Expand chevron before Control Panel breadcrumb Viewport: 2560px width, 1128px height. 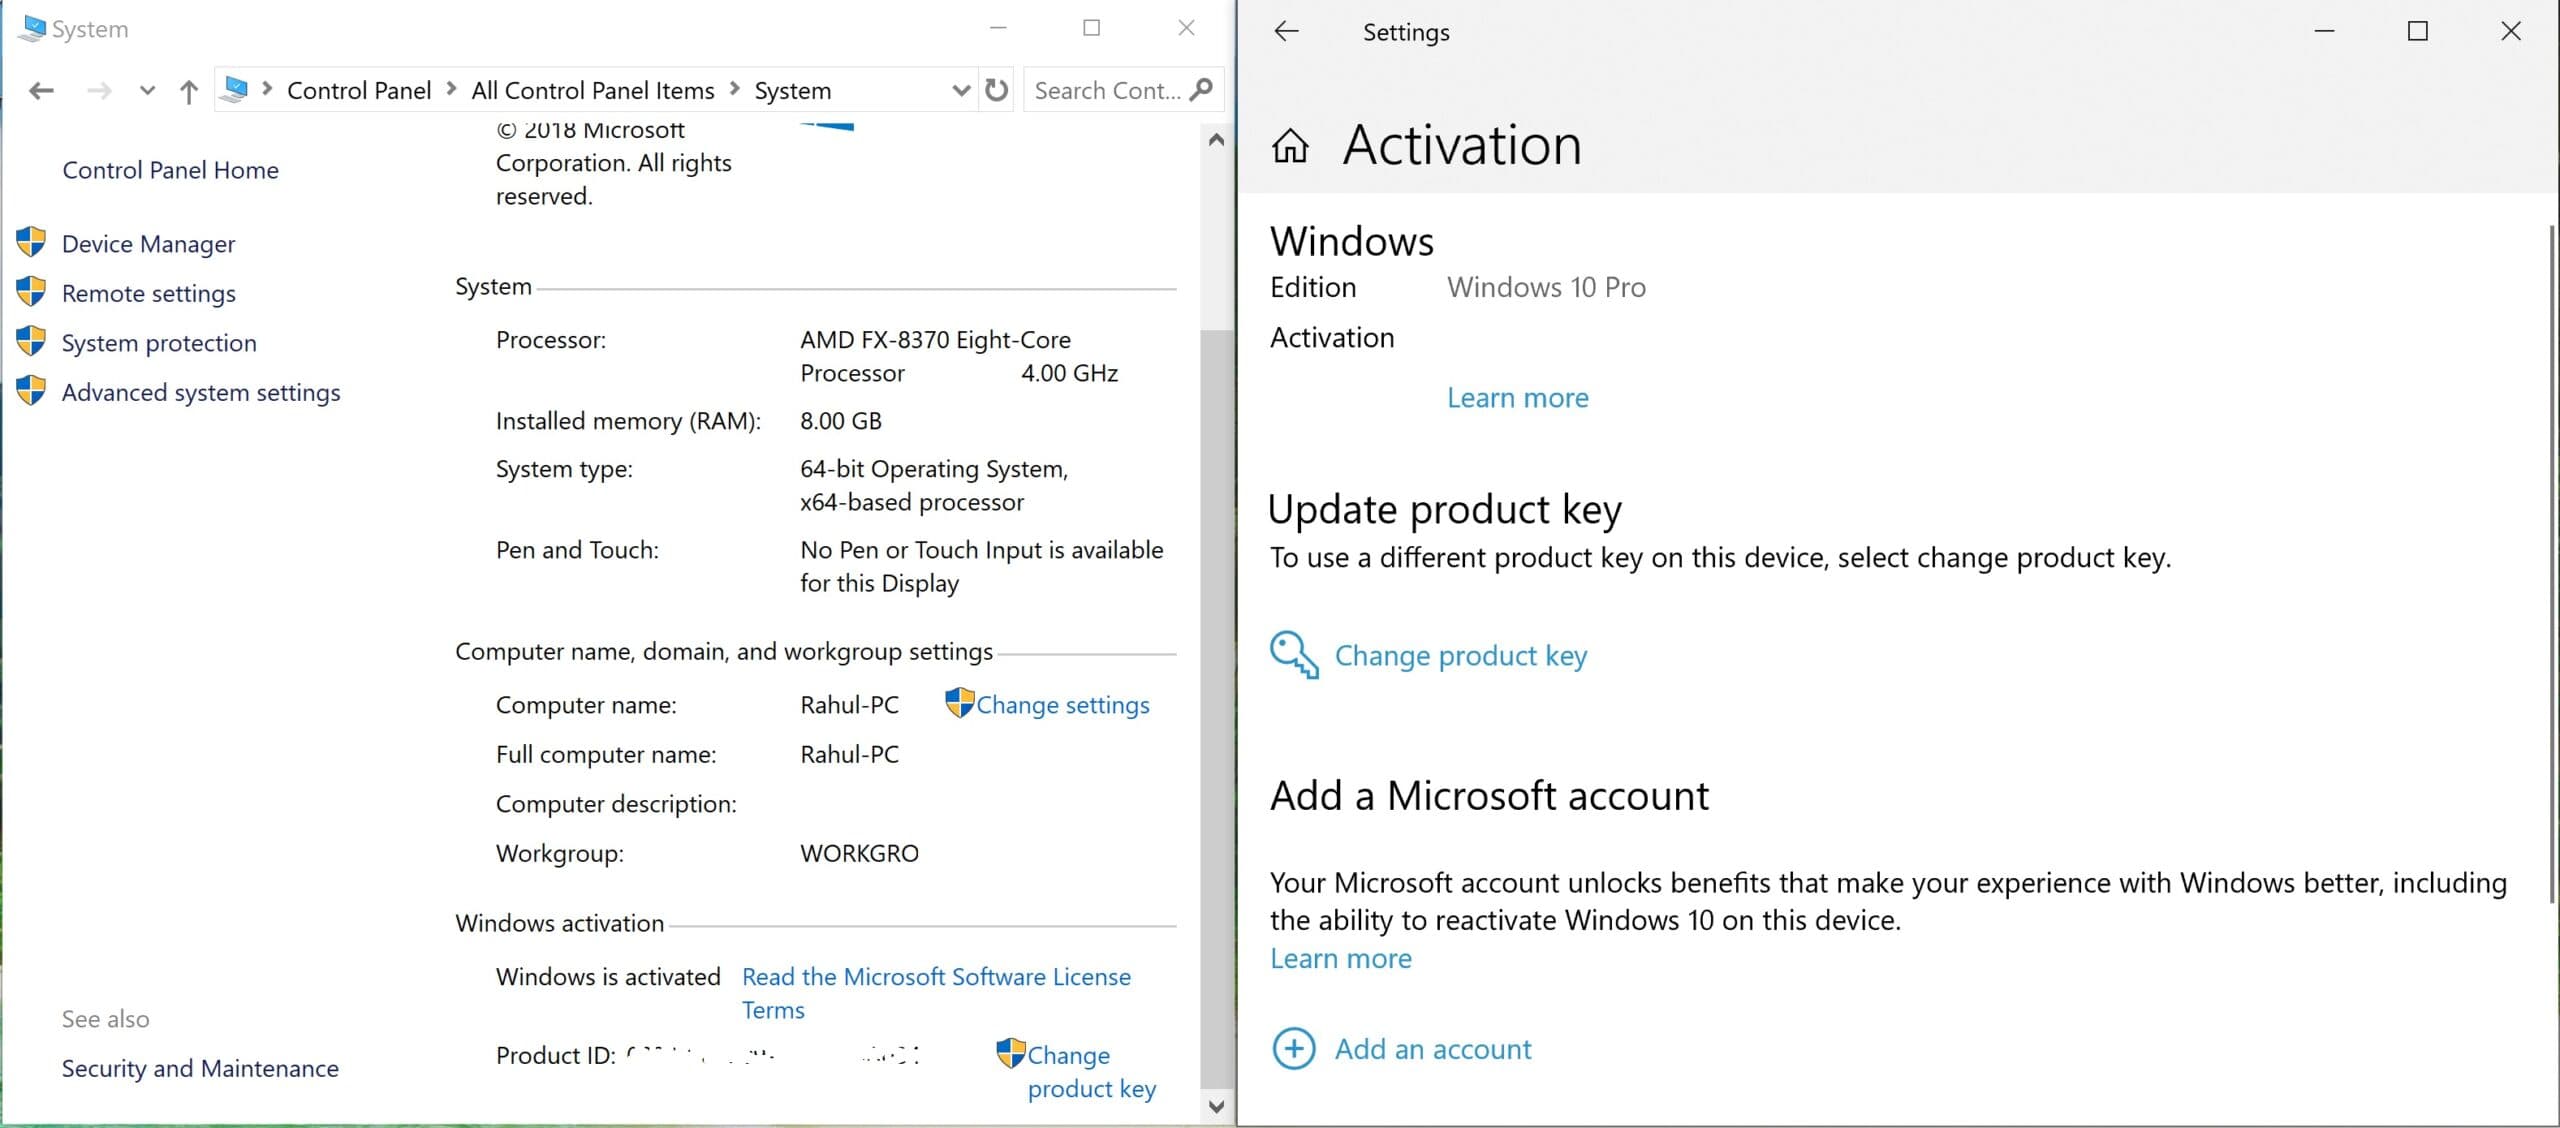click(x=267, y=90)
